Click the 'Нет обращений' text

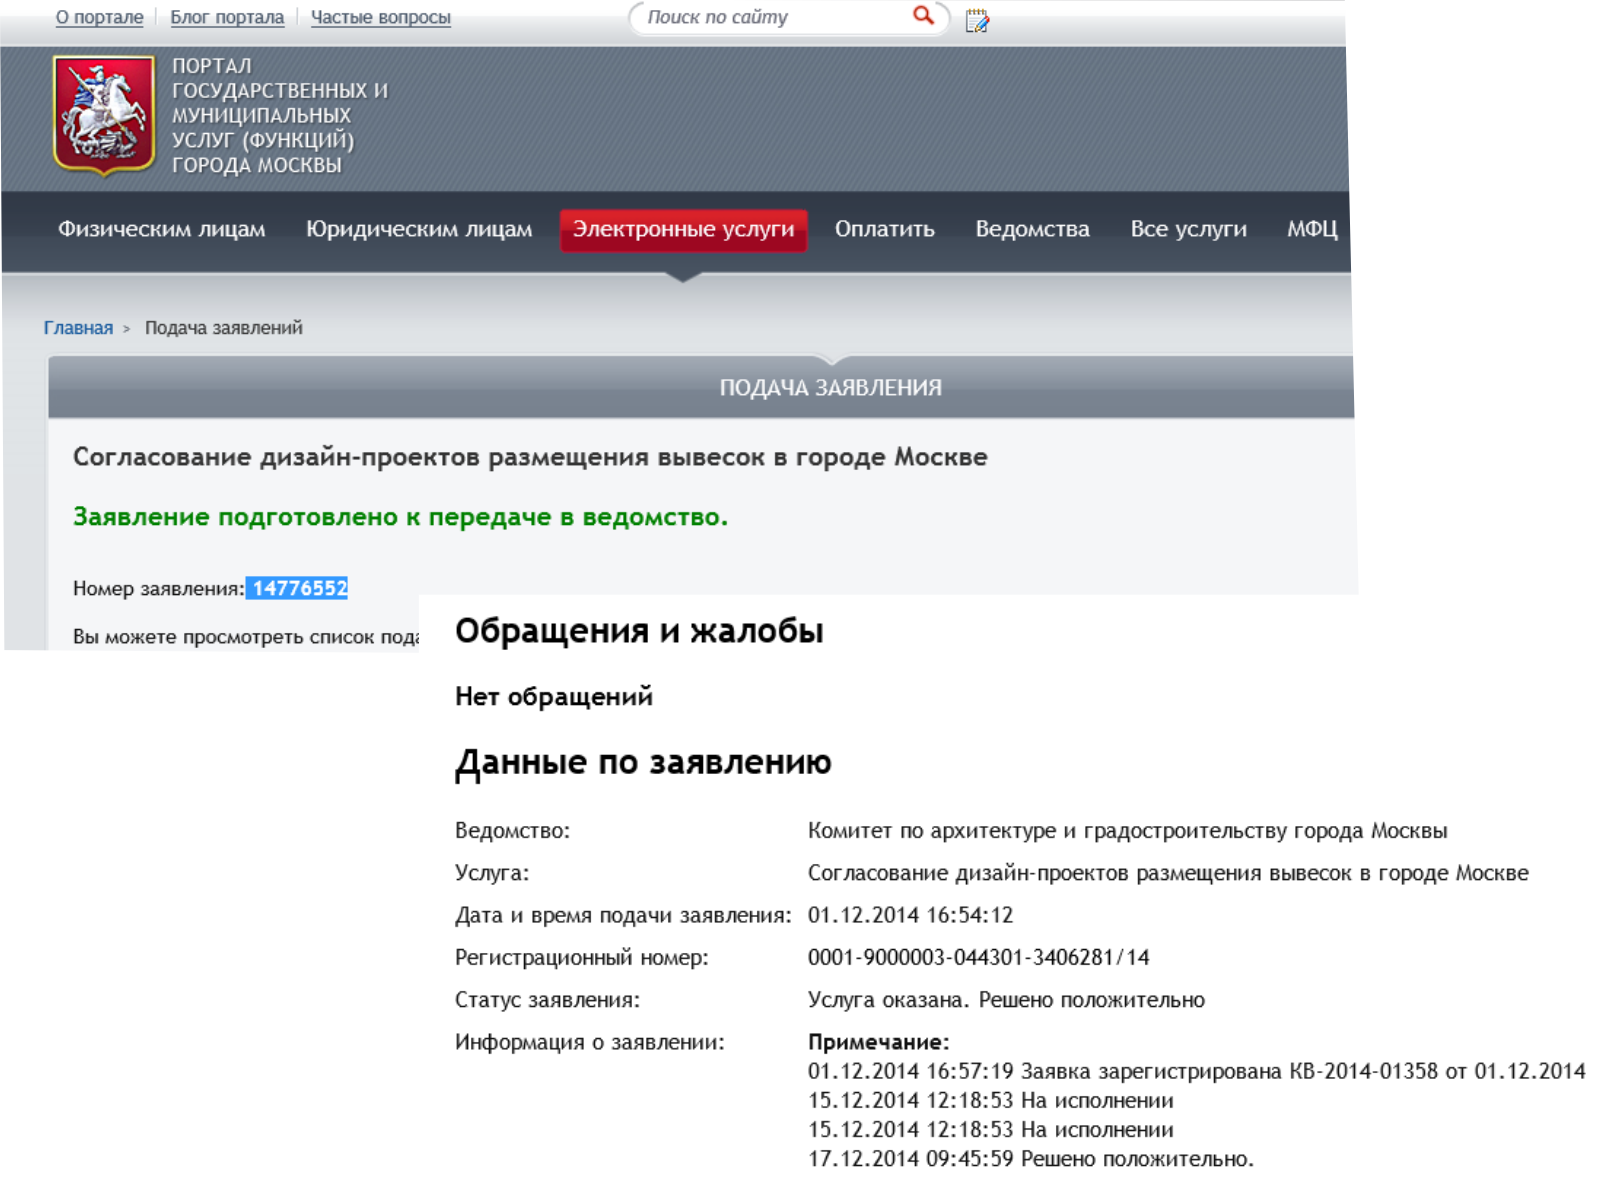coord(554,696)
